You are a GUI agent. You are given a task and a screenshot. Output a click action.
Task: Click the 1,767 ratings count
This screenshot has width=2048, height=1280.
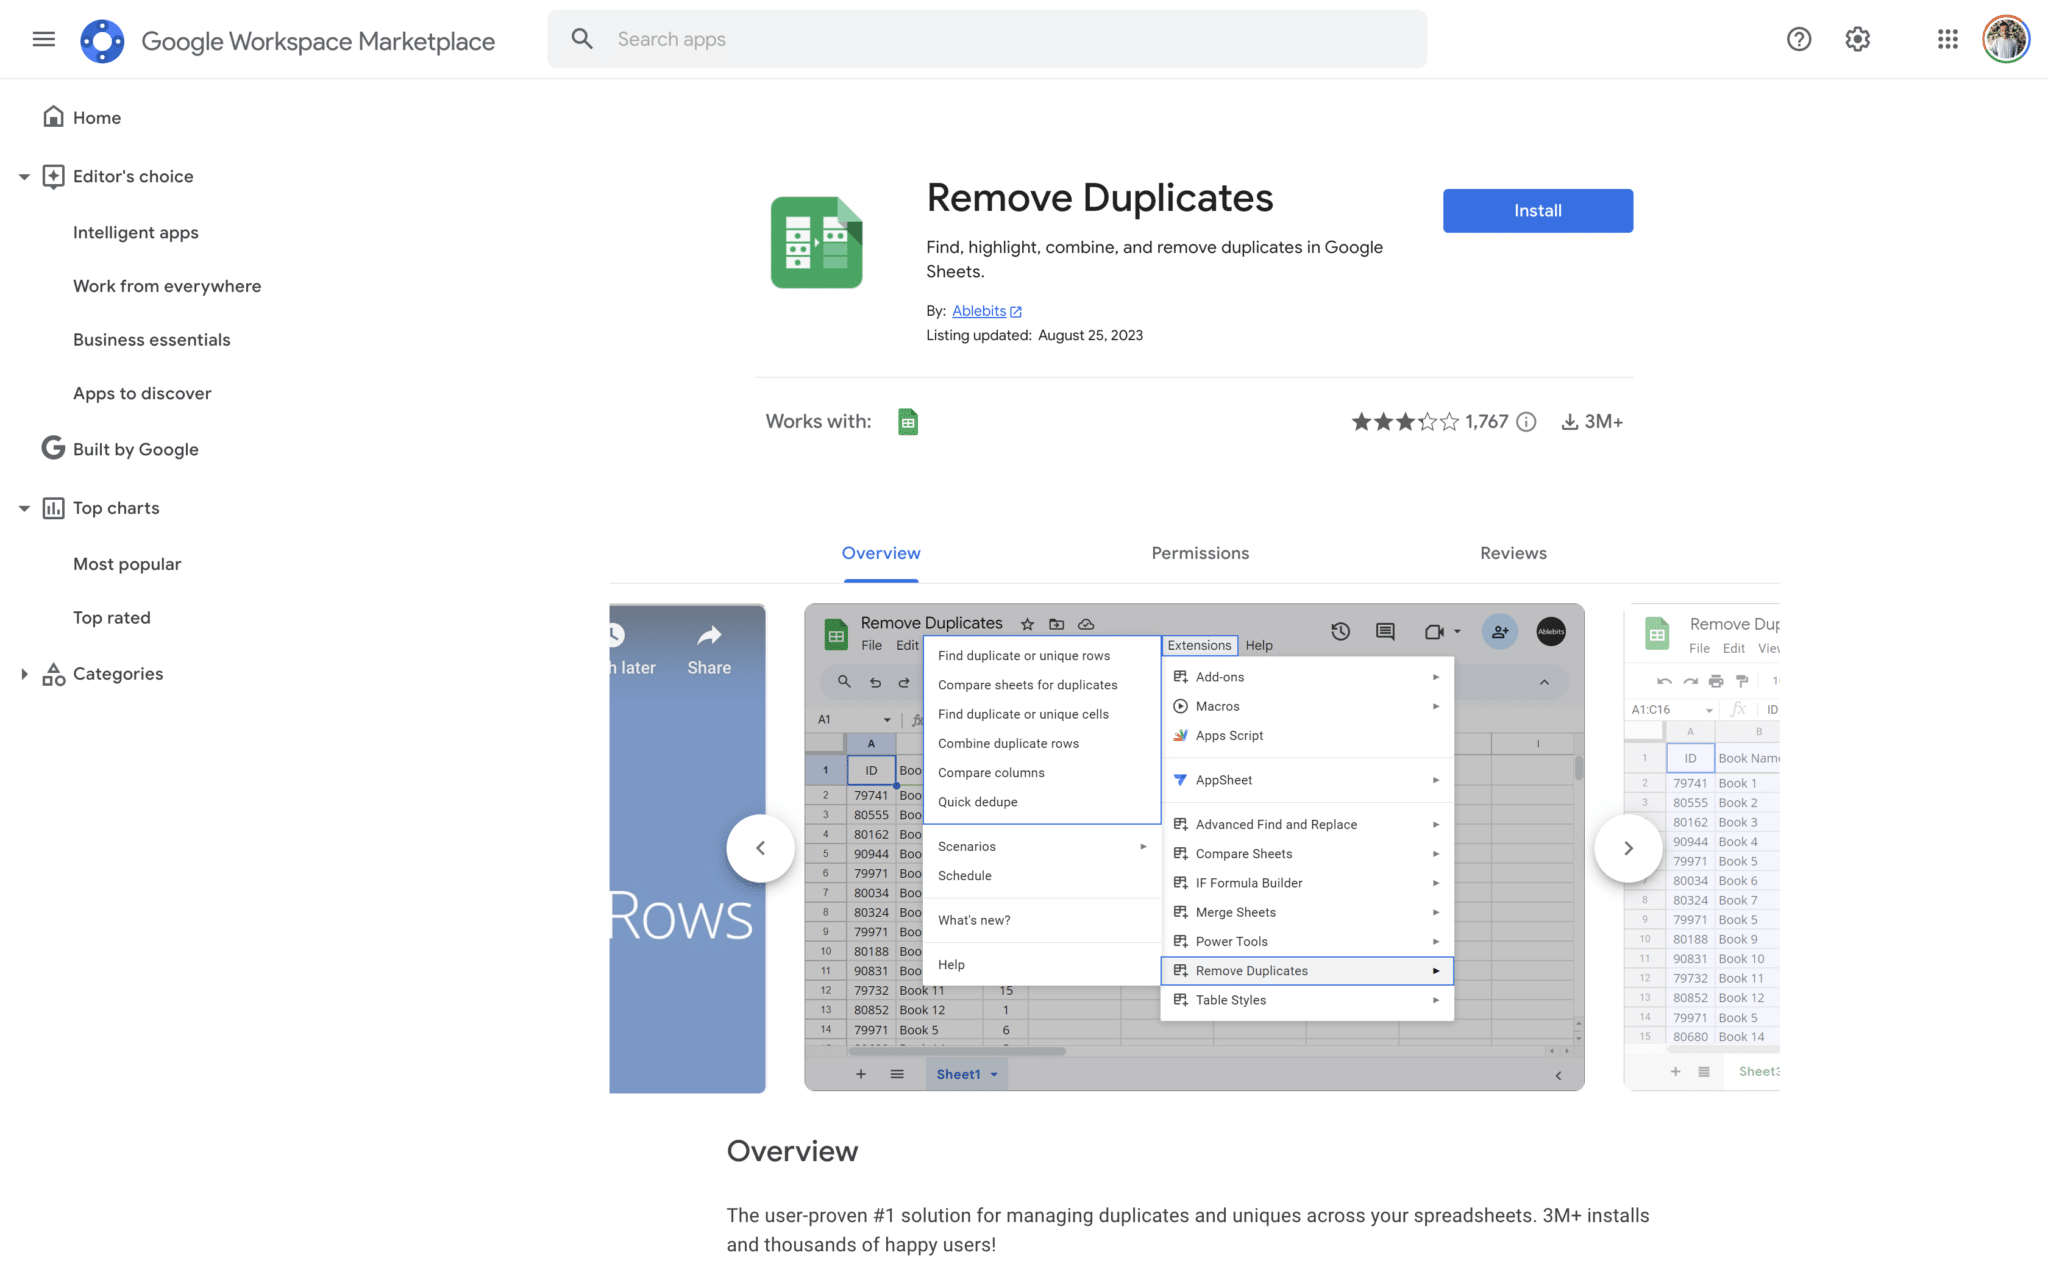(x=1487, y=422)
